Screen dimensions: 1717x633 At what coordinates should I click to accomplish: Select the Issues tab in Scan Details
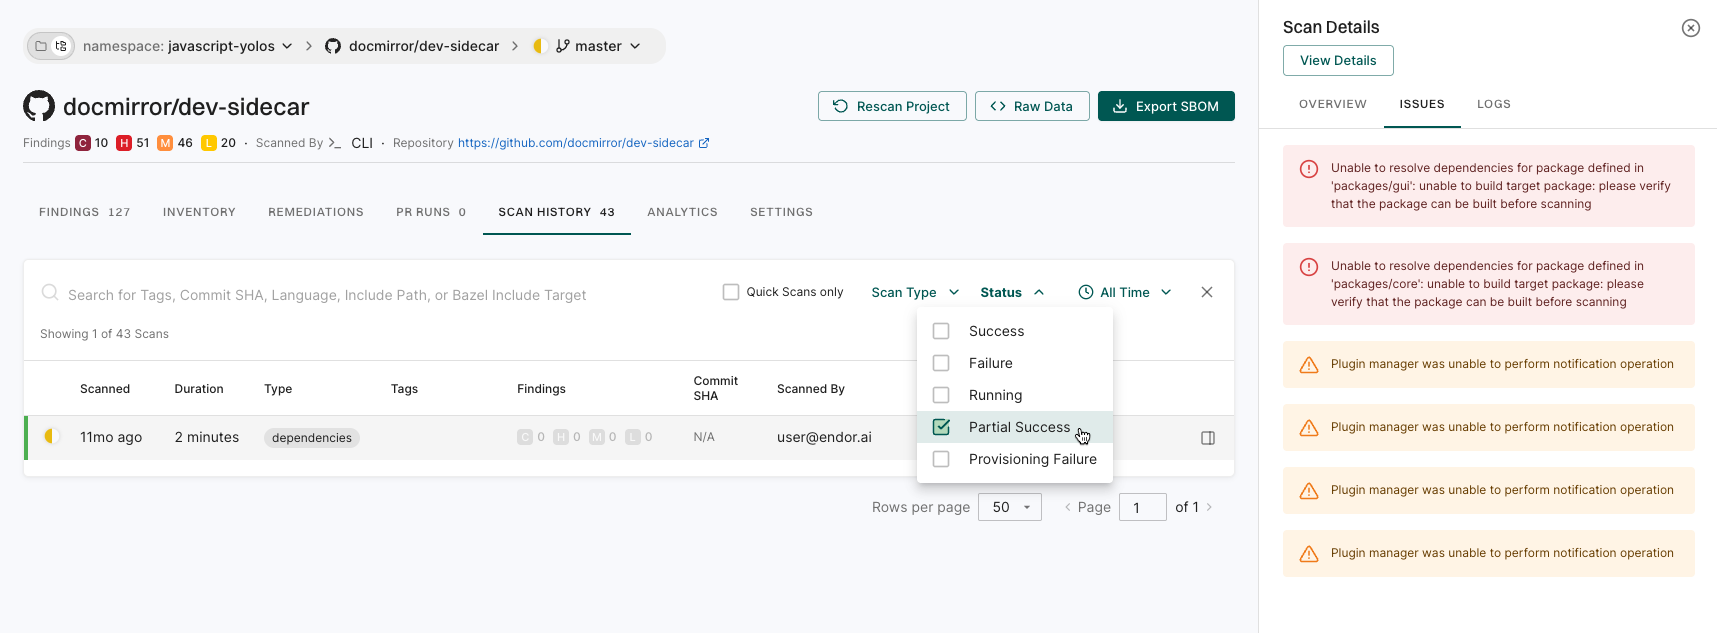(1422, 104)
